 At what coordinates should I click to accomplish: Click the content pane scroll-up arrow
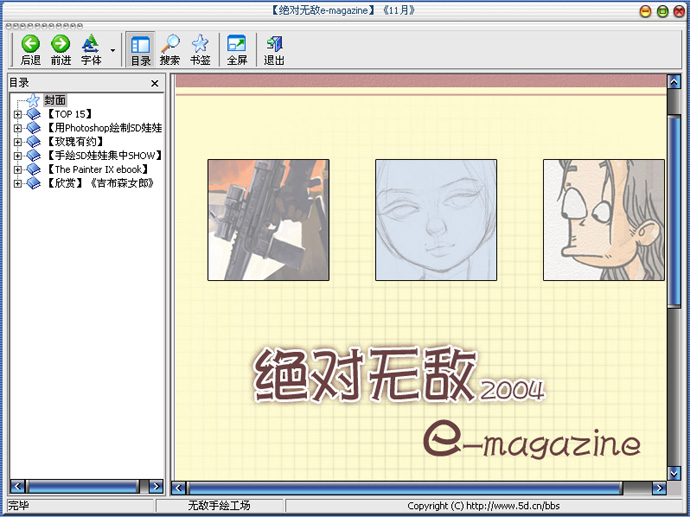[674, 82]
